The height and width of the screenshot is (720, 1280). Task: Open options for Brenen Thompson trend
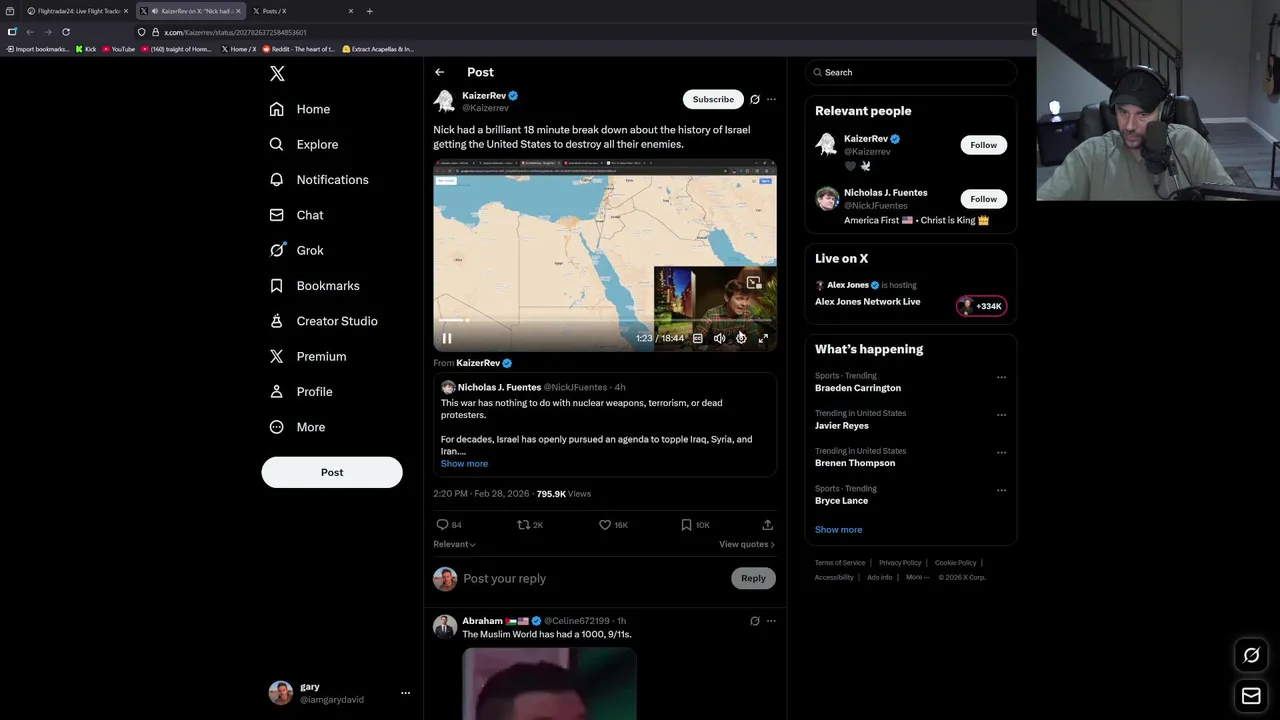pyautogui.click(x=1001, y=453)
